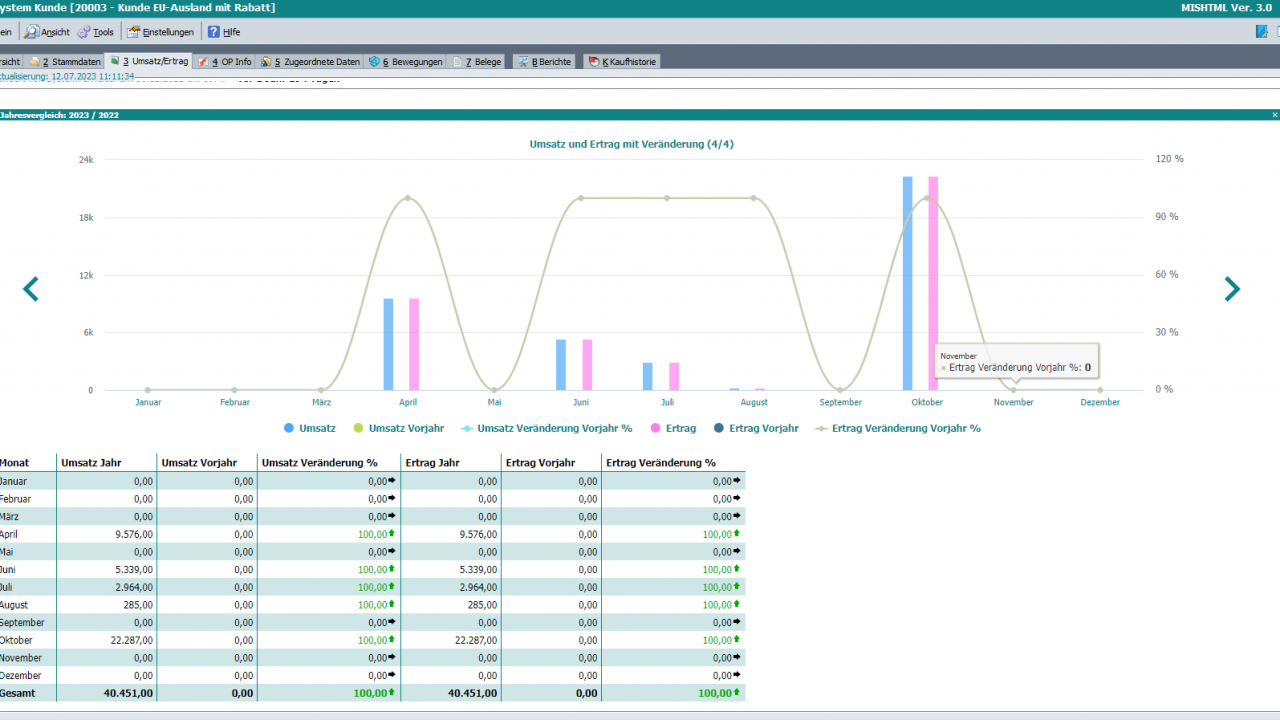Click the green up arrow in Juli Umsatz Veränderung
This screenshot has width=1280, height=720.
pyautogui.click(x=392, y=586)
